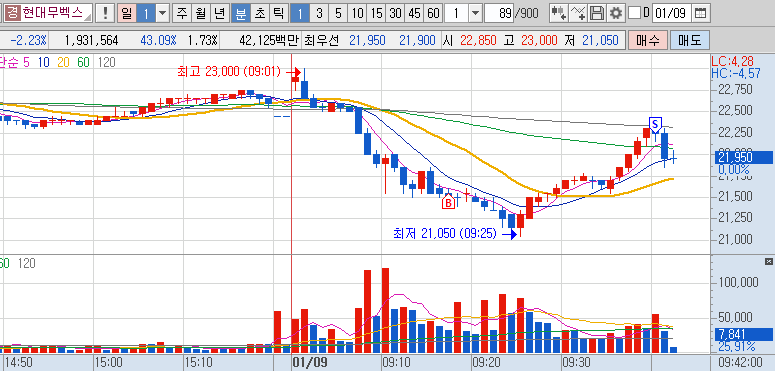Screen dimensions: 775x371
Task: Click the B buy signal marker on chart
Action: (x=448, y=202)
